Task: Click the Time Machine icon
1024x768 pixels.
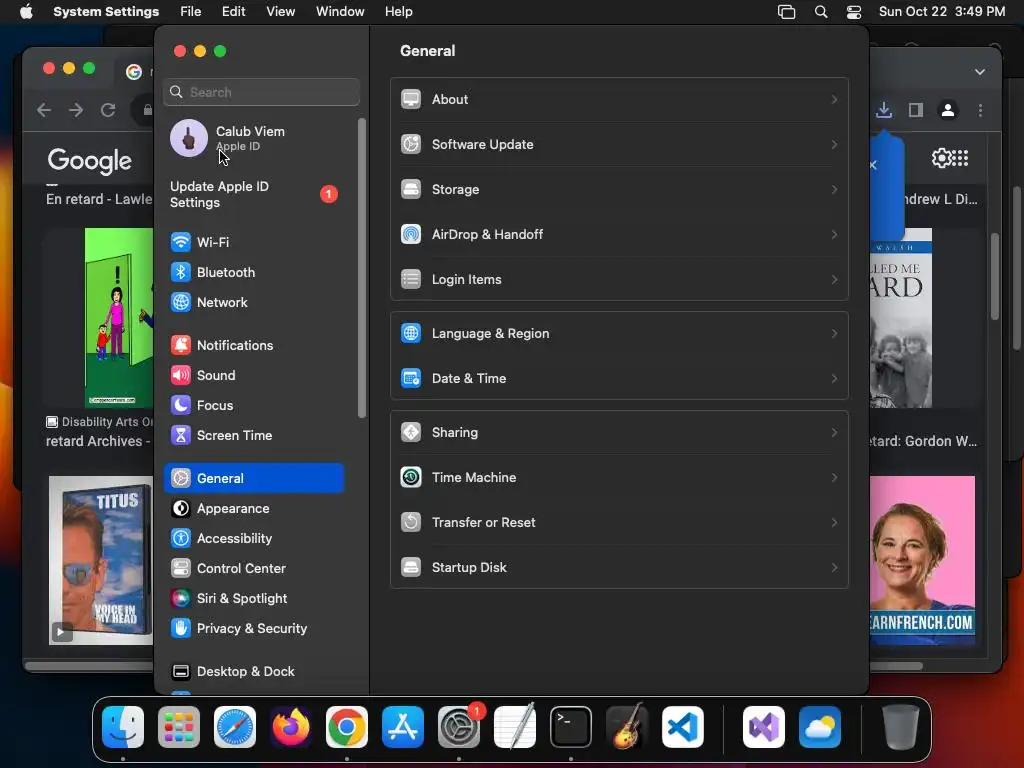Action: click(x=411, y=478)
